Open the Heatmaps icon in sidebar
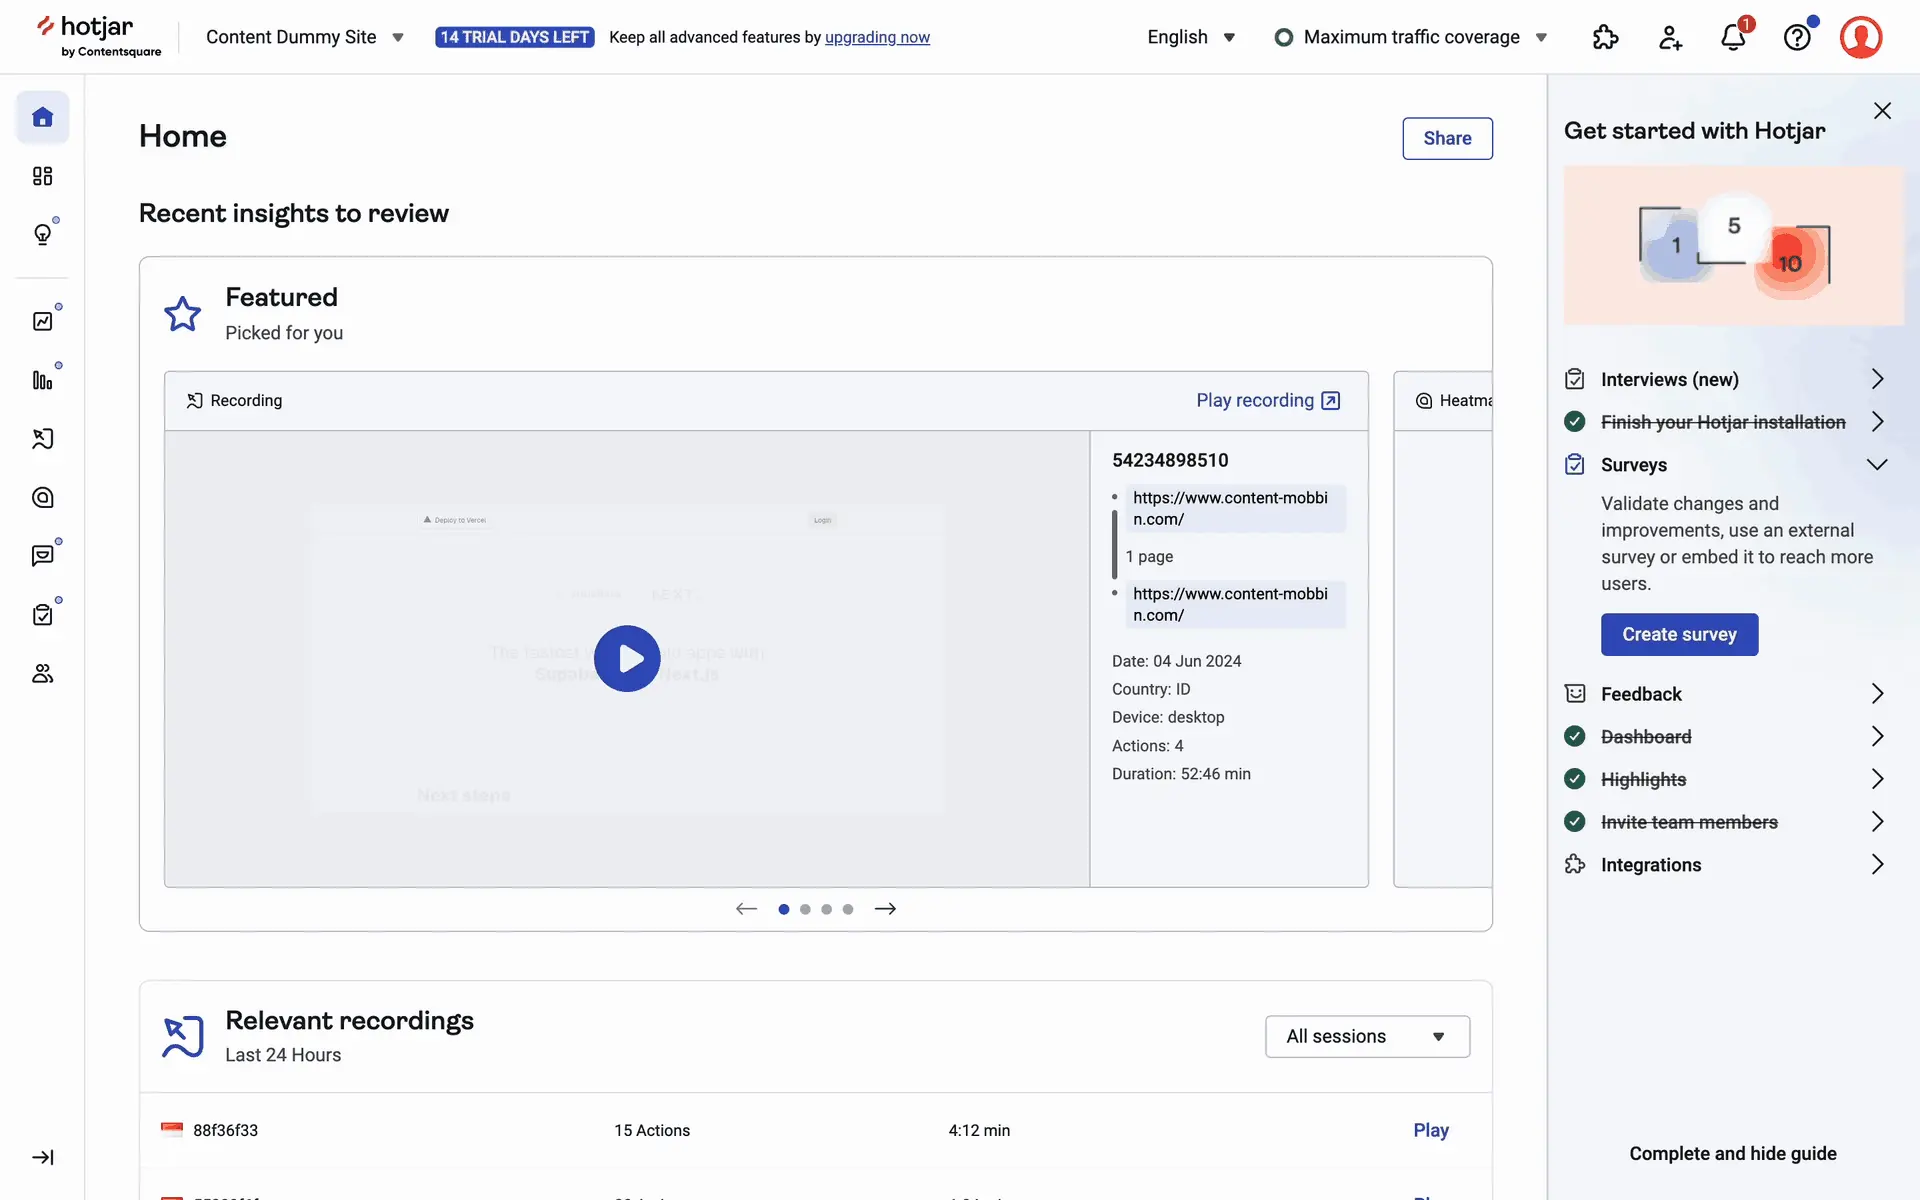Image resolution: width=1920 pixels, height=1200 pixels. (42, 497)
